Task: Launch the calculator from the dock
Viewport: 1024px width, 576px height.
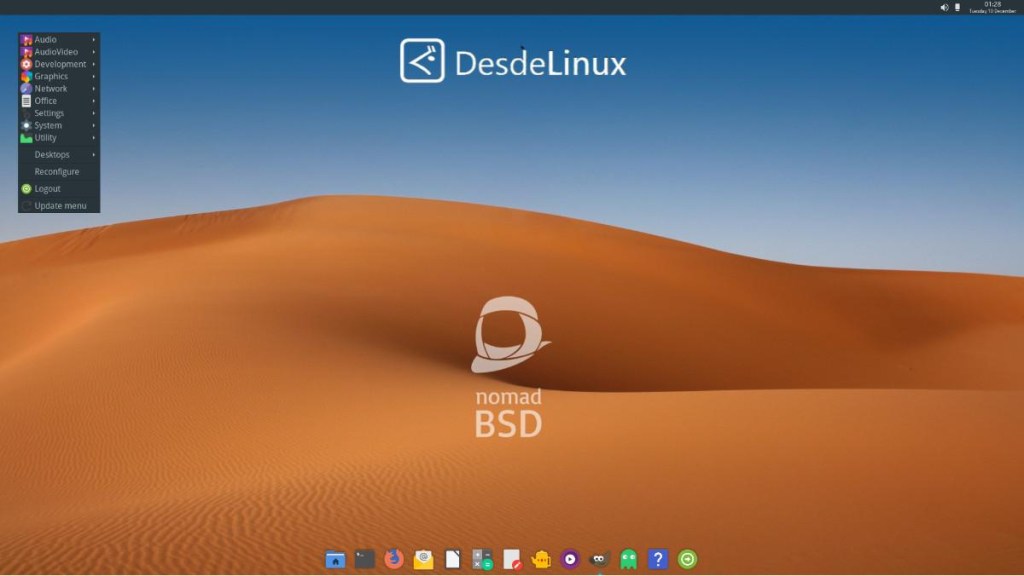Action: point(482,560)
